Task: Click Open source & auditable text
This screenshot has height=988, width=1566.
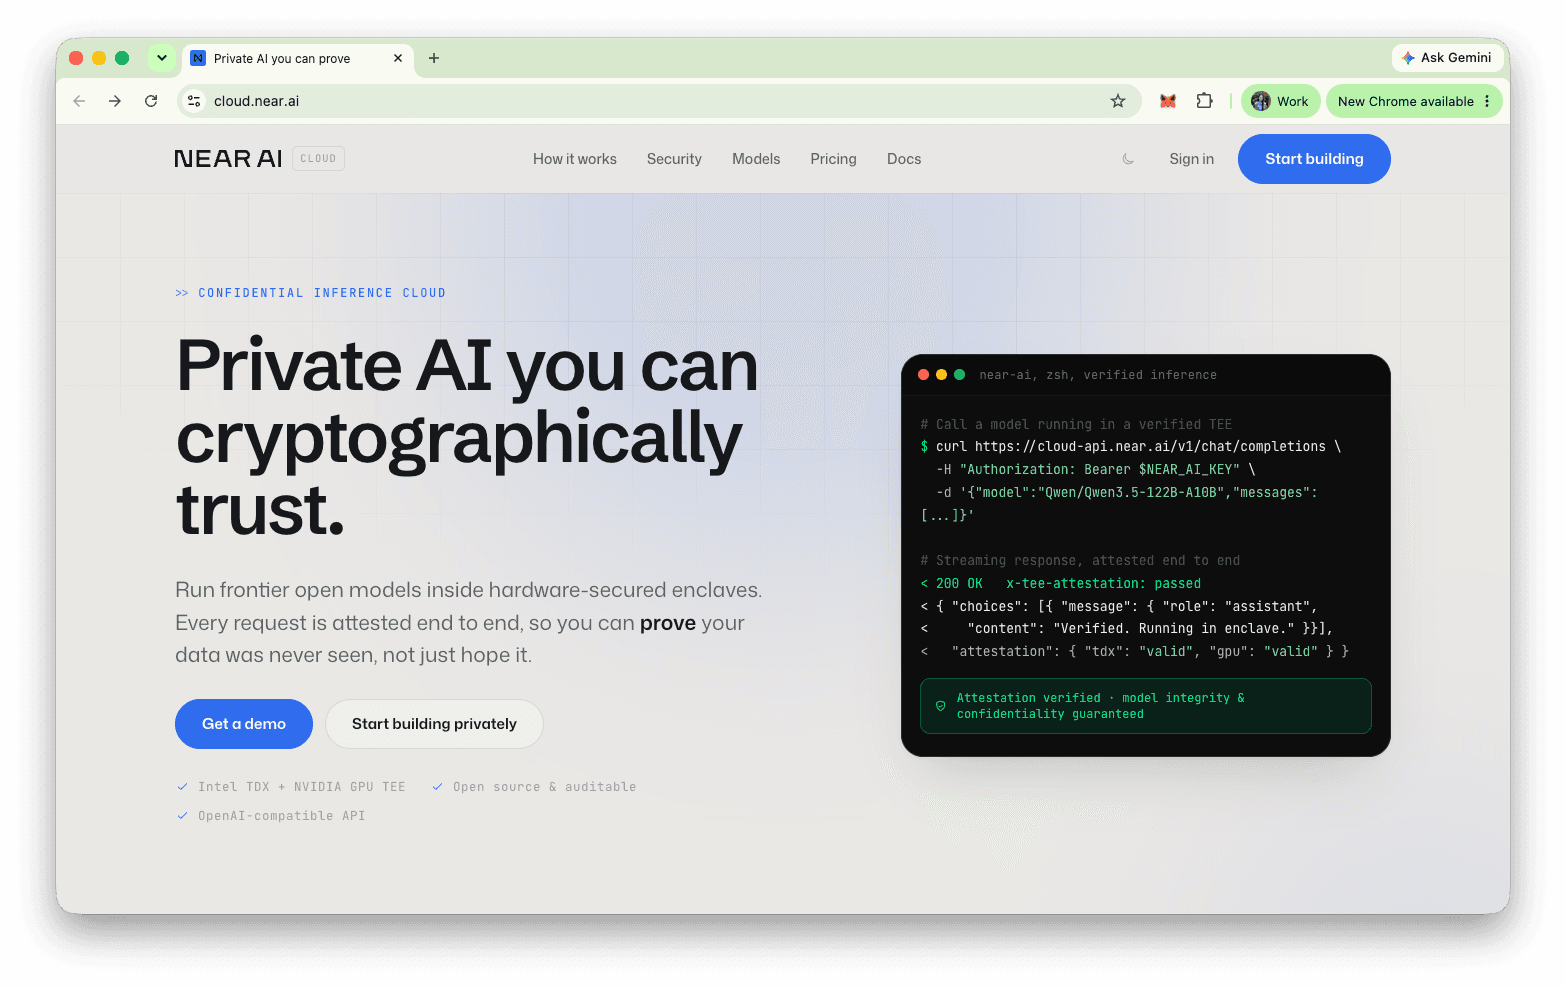Action: point(545,787)
